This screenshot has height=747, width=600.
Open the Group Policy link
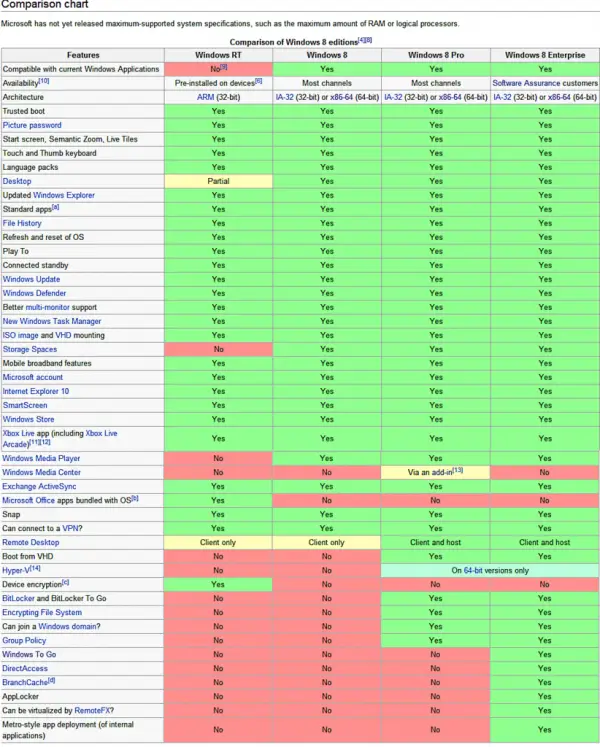(24, 641)
